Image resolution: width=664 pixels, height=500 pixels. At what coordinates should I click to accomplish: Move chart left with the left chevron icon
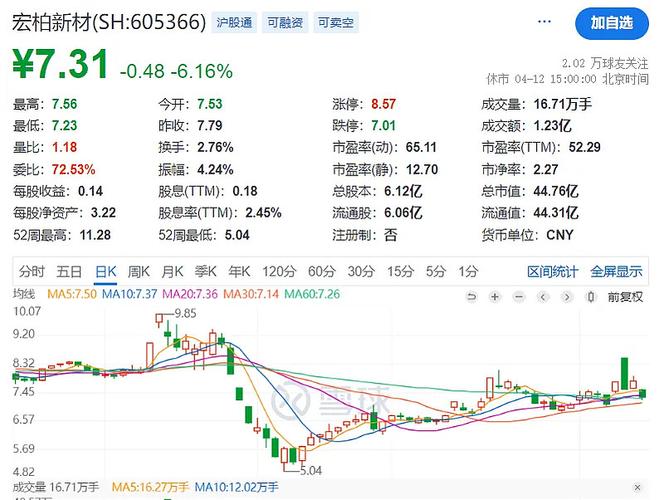coord(543,297)
